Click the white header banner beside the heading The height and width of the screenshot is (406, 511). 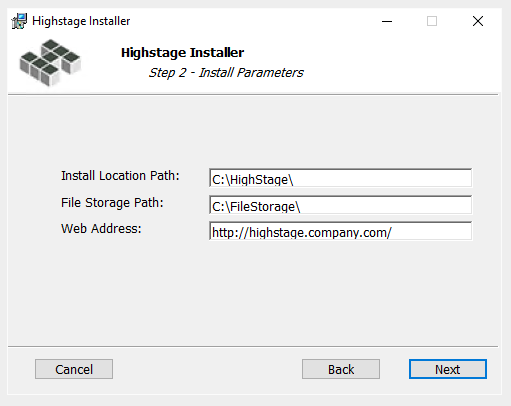tap(400, 62)
